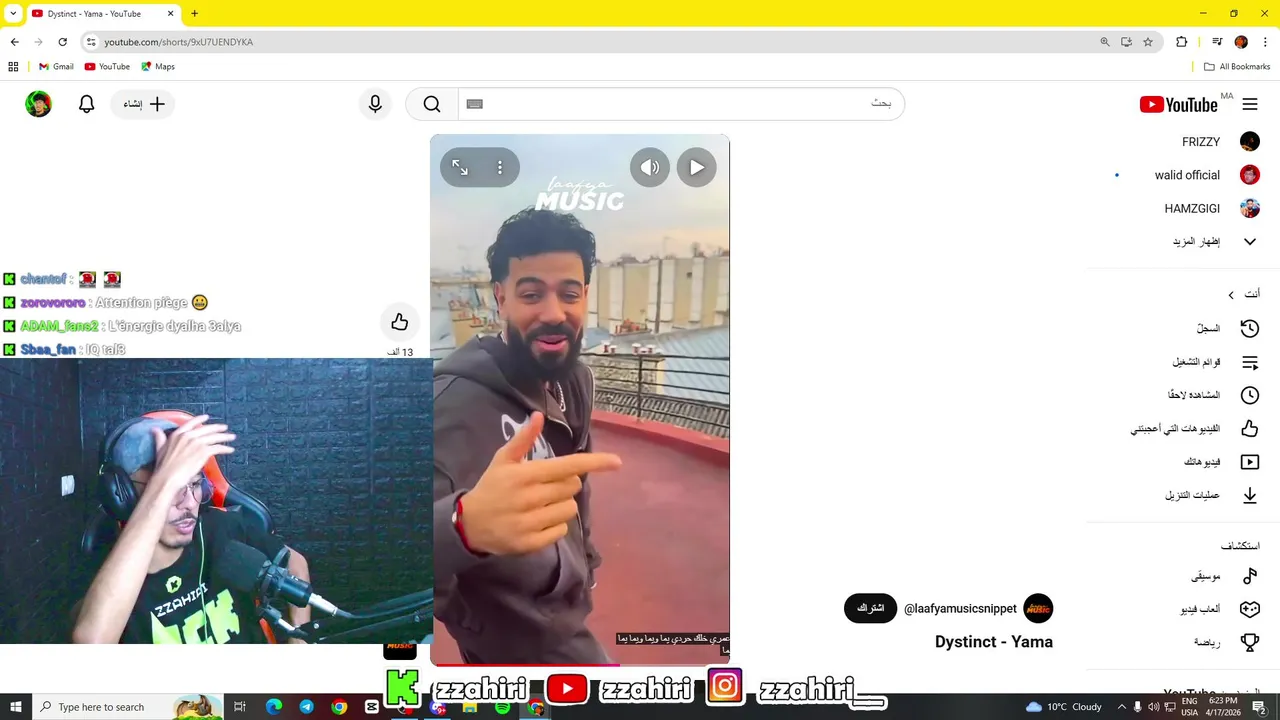Open the أنت (You) section chevron
Screen dimensions: 1280x720
coord(1231,295)
